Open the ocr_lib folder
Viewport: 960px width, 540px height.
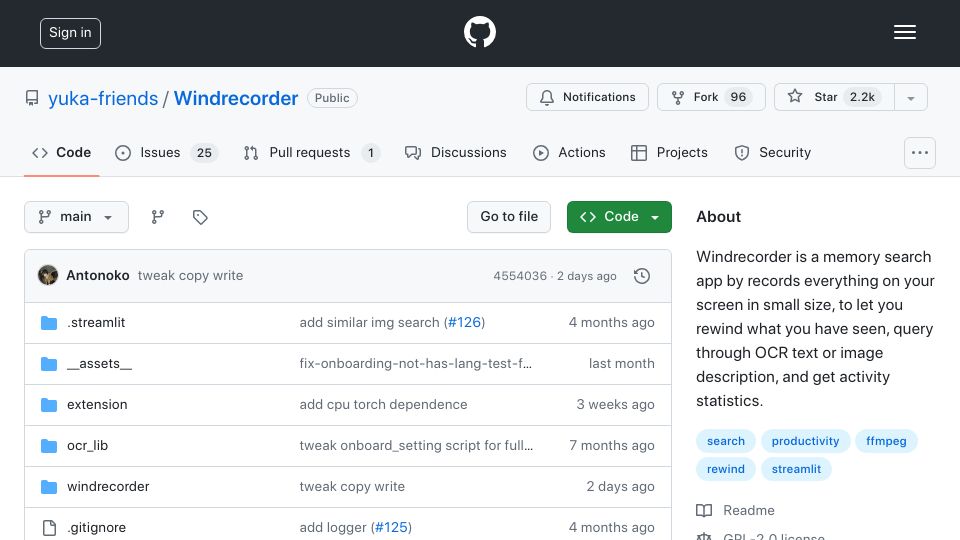(x=88, y=446)
